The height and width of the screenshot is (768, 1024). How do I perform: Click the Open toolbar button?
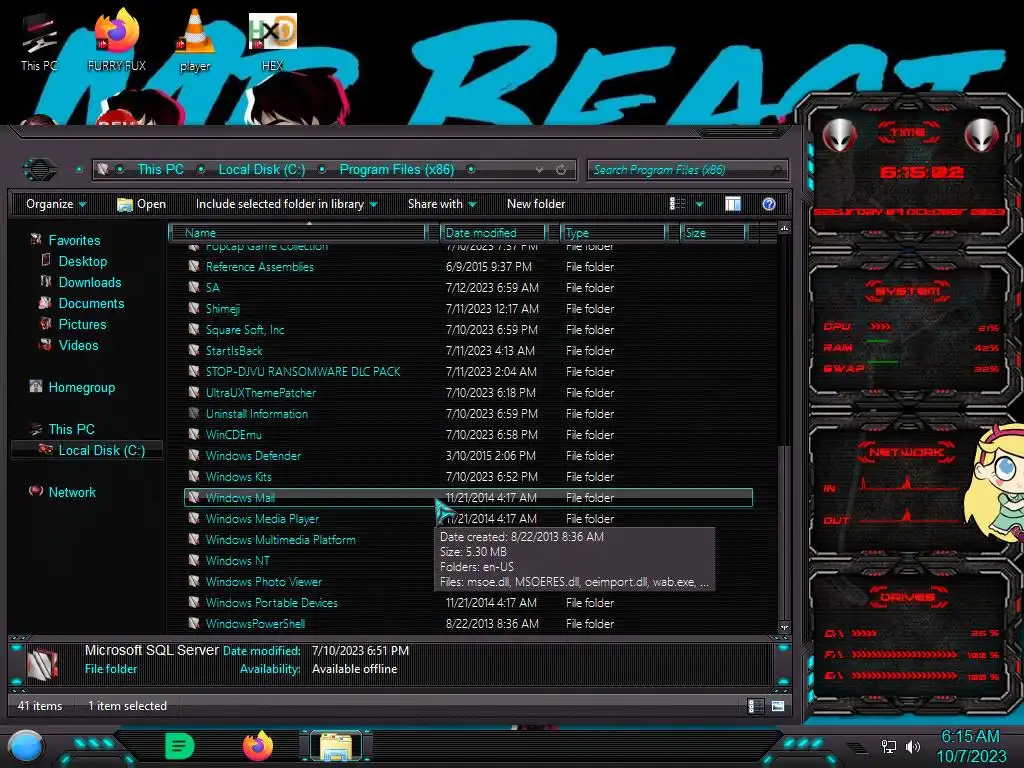[141, 204]
